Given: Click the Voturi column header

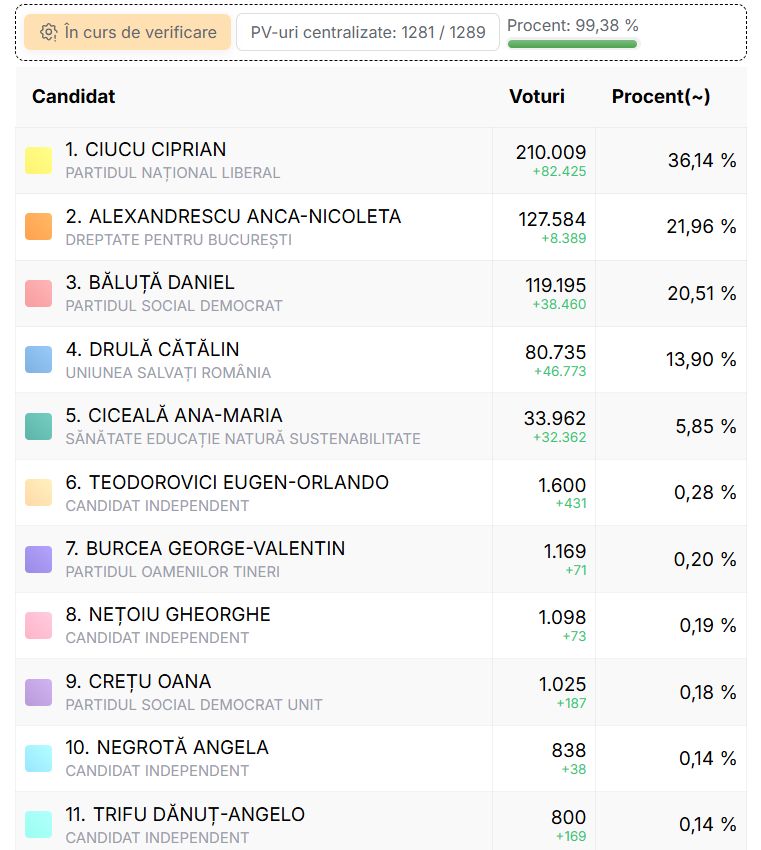Looking at the screenshot, I should click(537, 96).
